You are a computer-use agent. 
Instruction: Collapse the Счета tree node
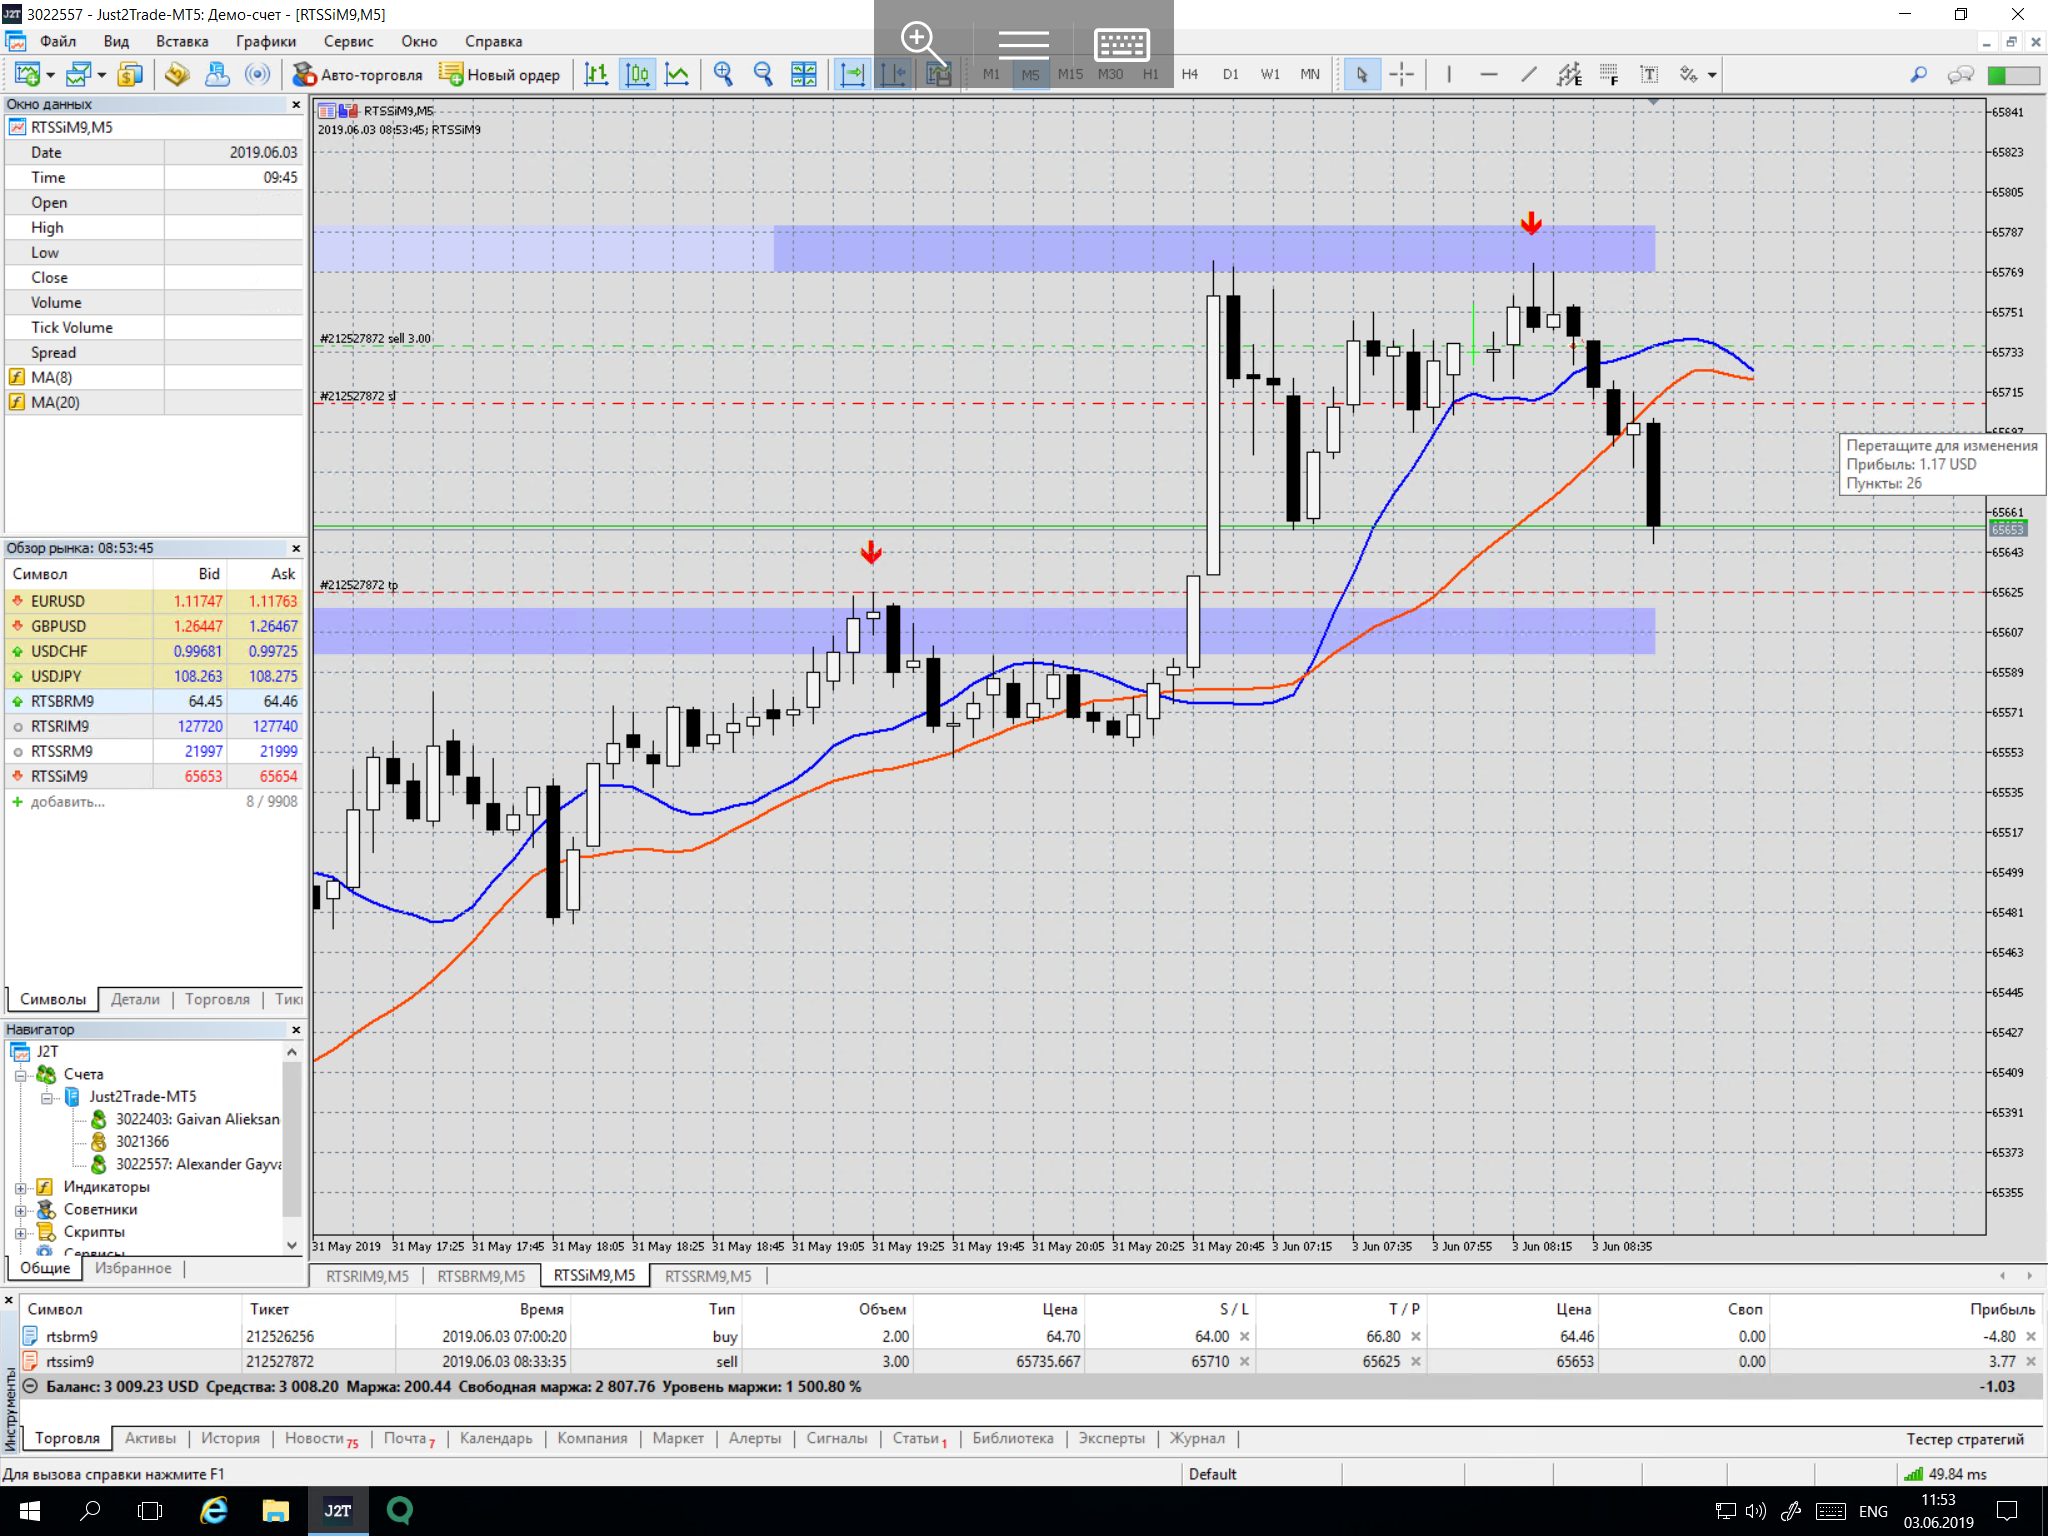coord(20,1075)
